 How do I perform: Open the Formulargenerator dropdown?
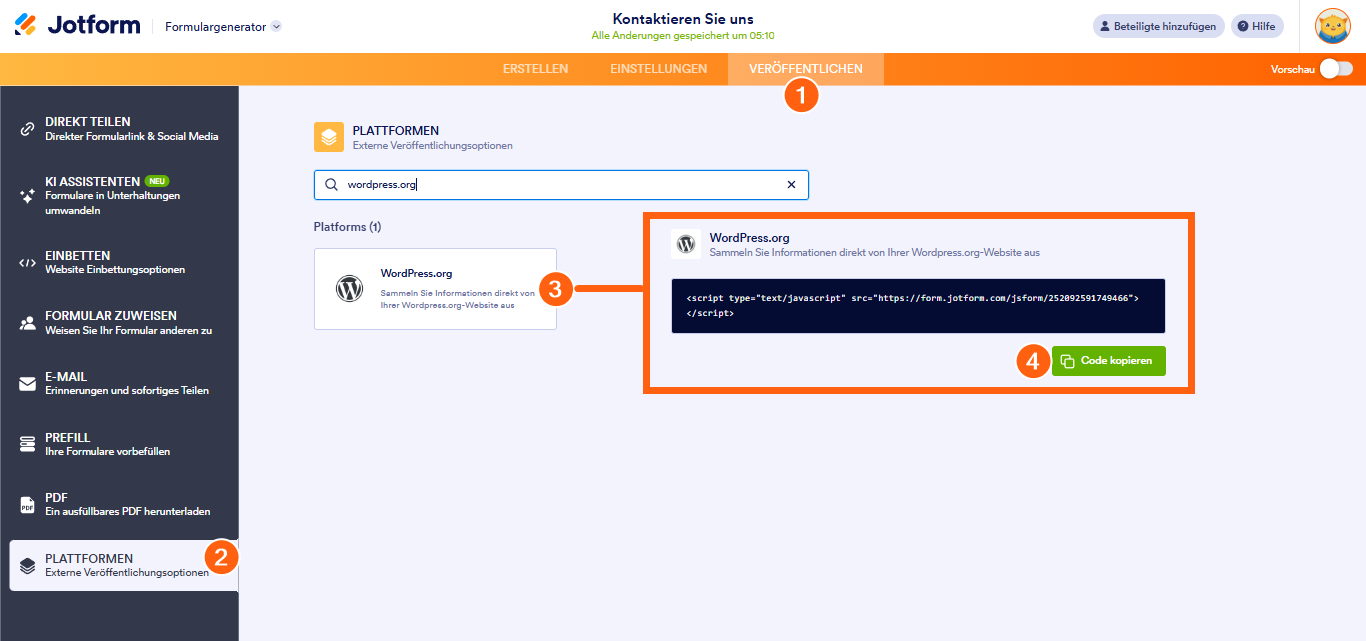pos(224,27)
